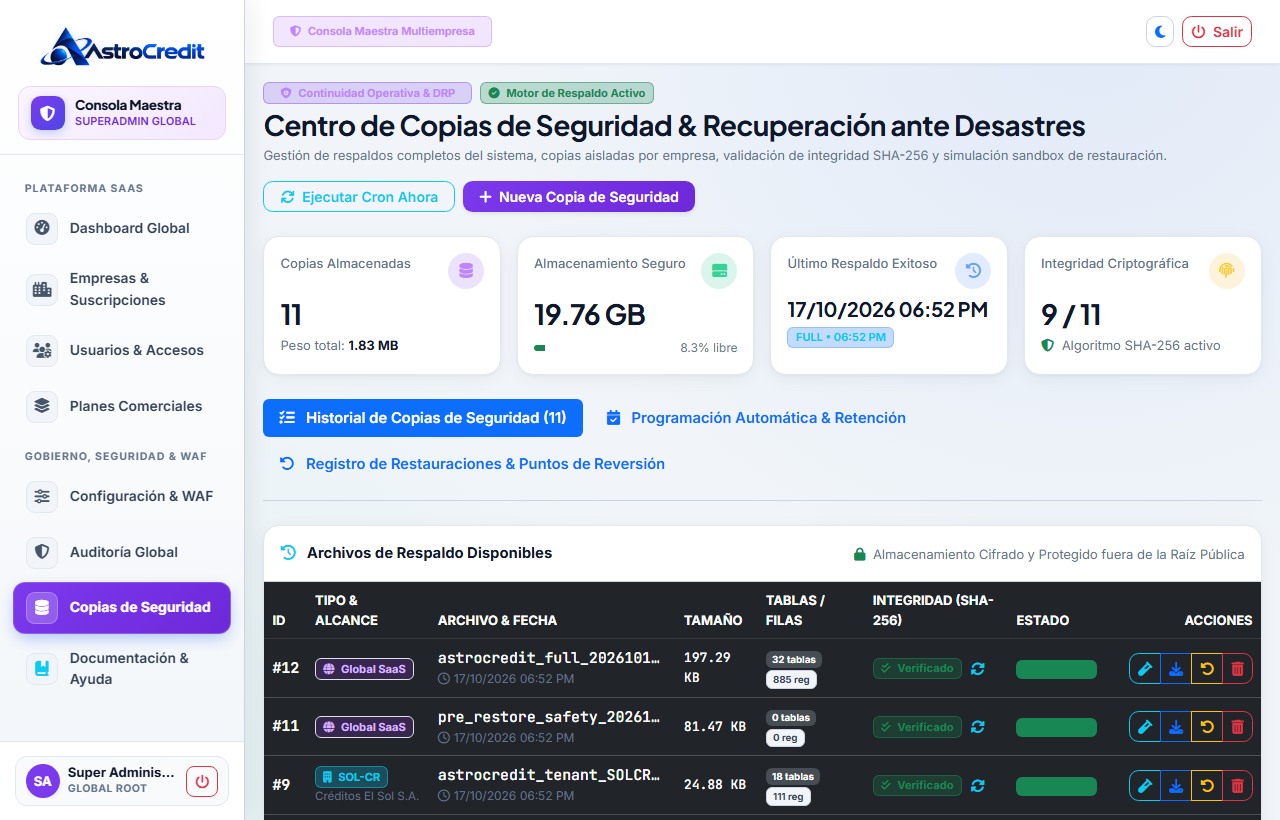
Task: Download backup #9 file
Action: click(1176, 785)
